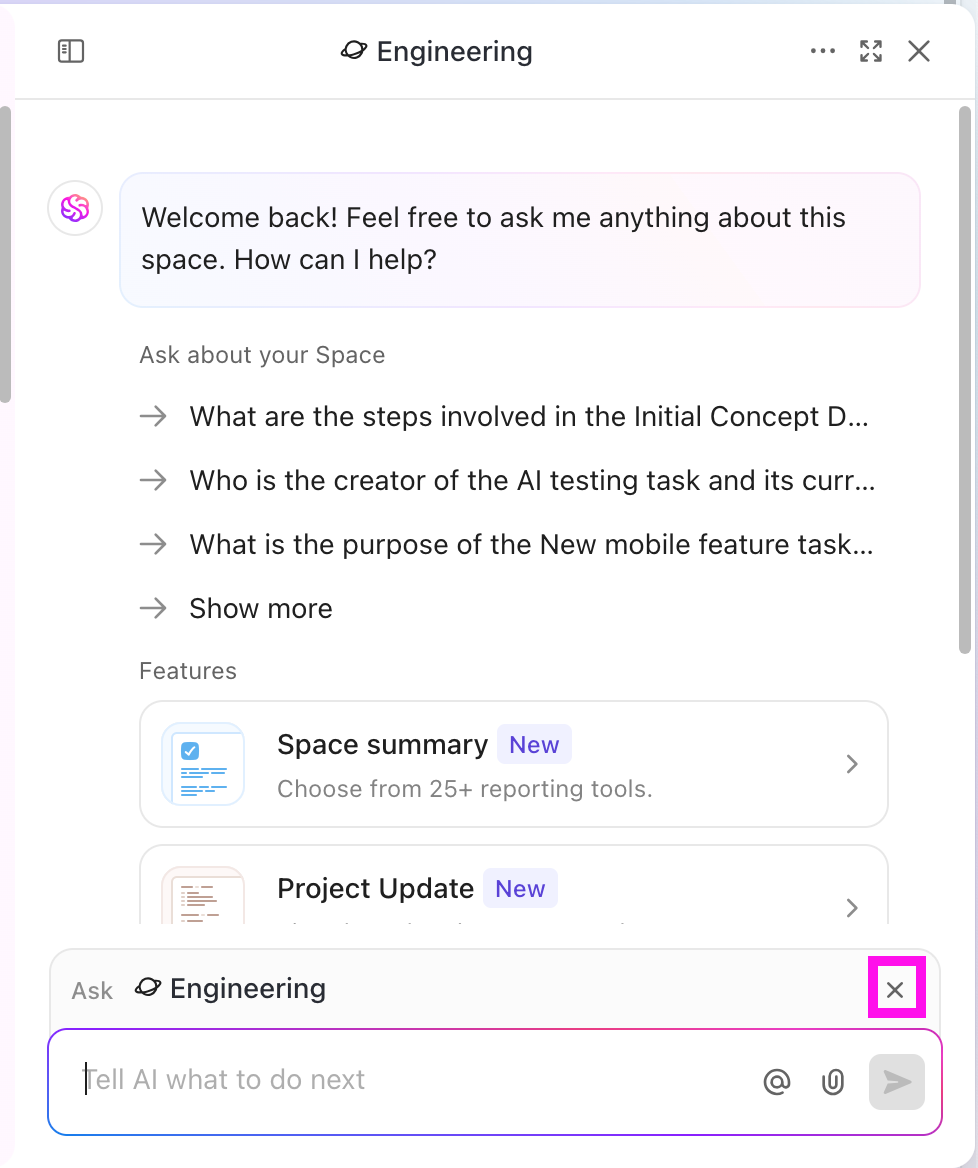Remove the Engineering context chip
This screenshot has height=1168, width=978.
pyautogui.click(x=895, y=990)
